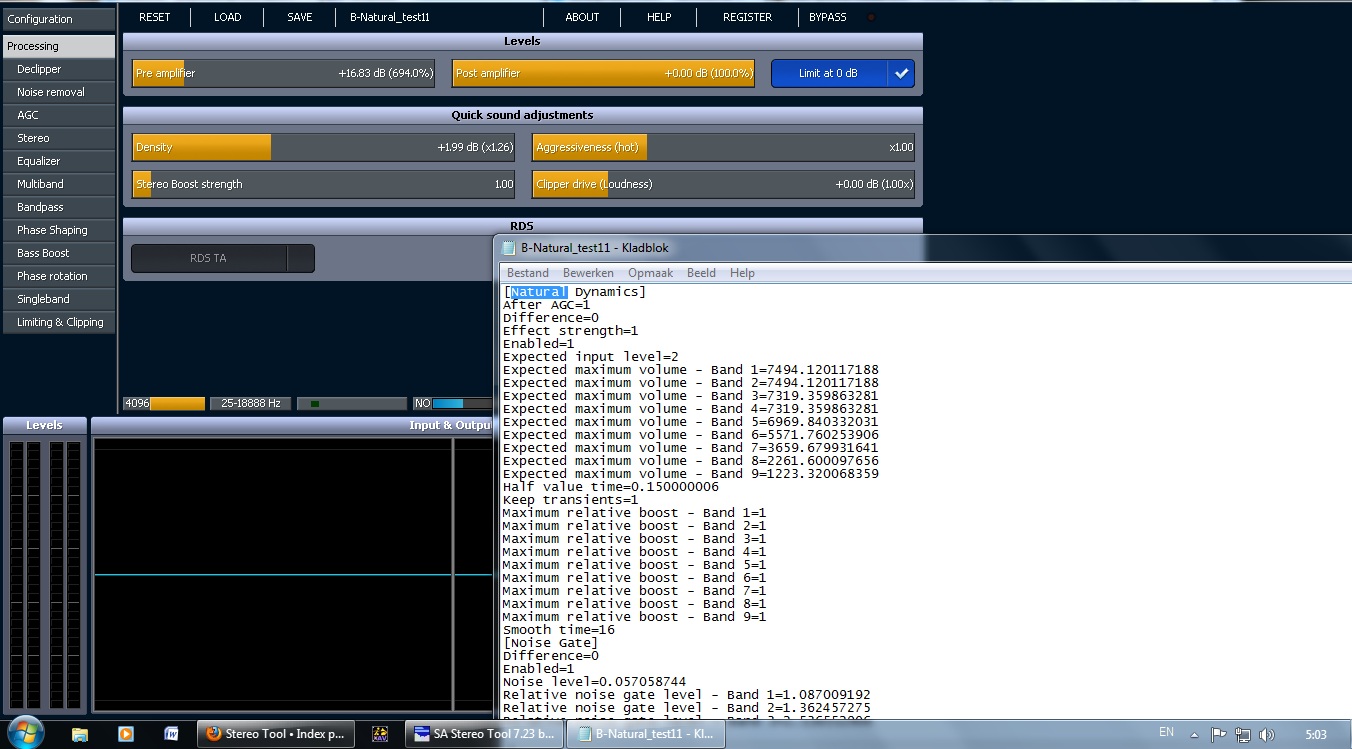Toggle the RDS TA switch

coord(300,258)
